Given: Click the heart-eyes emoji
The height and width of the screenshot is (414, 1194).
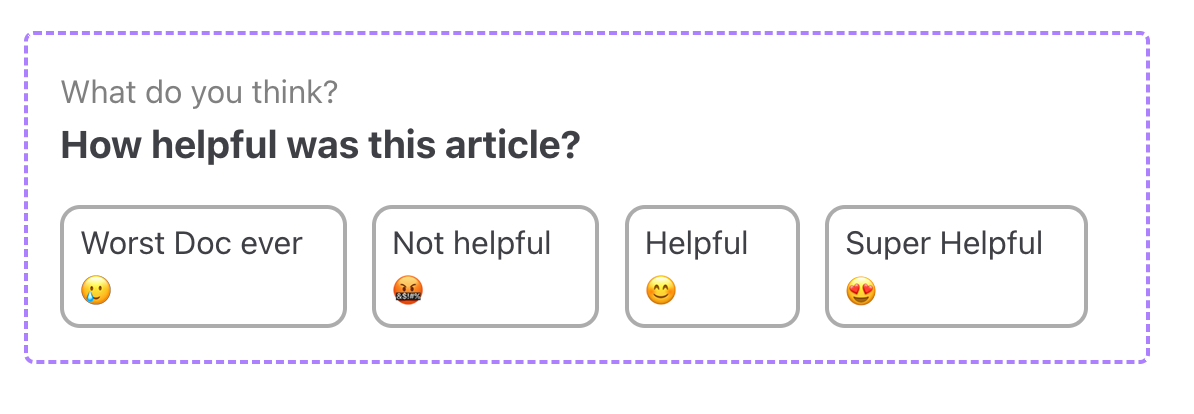Looking at the screenshot, I should [x=861, y=291].
